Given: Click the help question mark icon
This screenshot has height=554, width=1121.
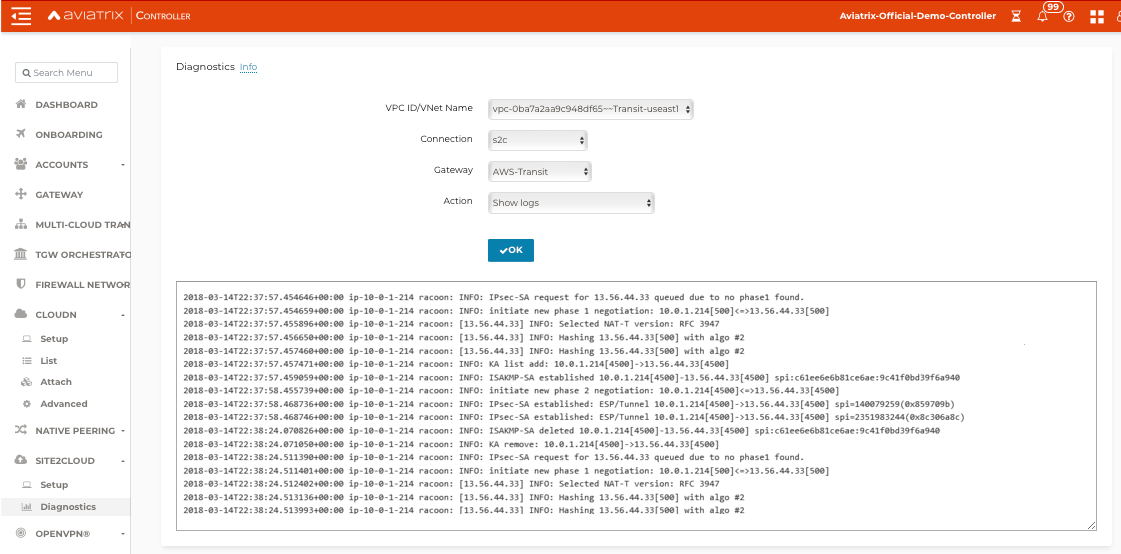Looking at the screenshot, I should click(x=1069, y=17).
